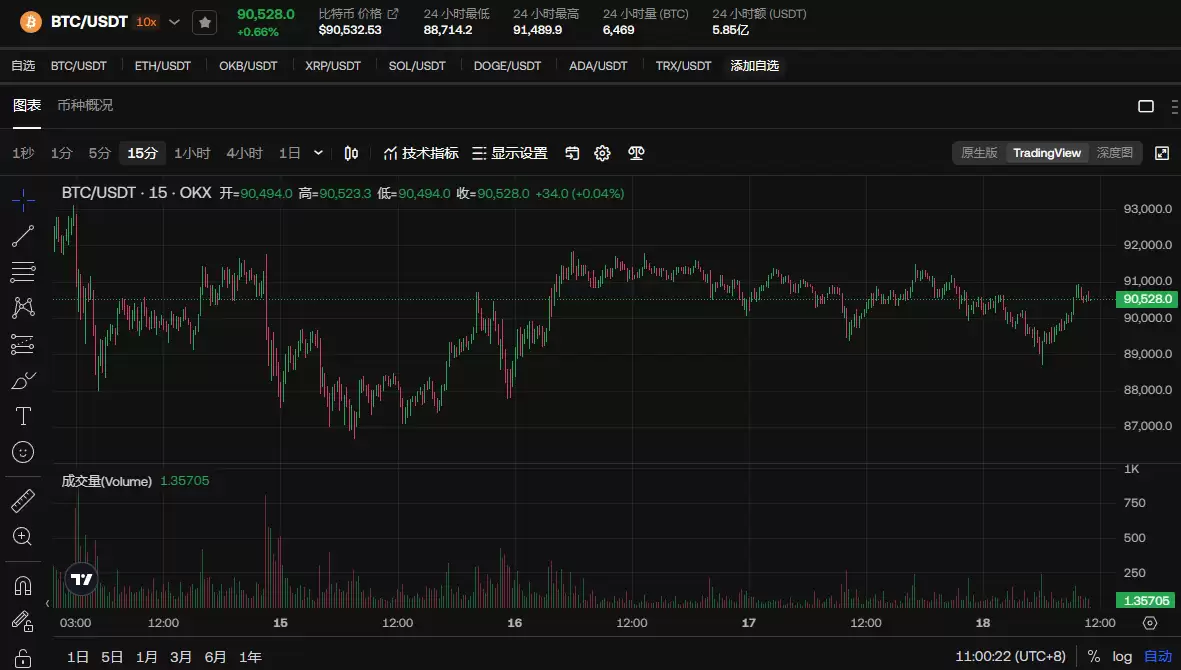Viewport: 1181px width, 670px height.
Task: Select the crosshair cursor tool
Action: pos(22,199)
